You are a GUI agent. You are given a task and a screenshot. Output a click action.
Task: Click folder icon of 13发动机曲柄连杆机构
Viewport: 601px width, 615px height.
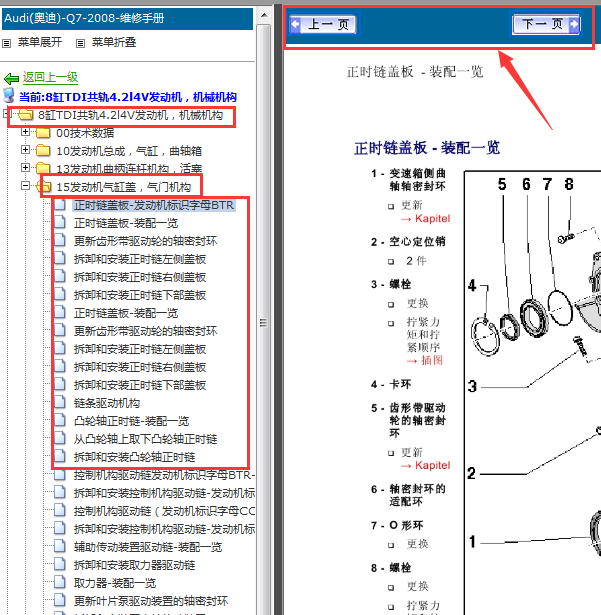43,168
